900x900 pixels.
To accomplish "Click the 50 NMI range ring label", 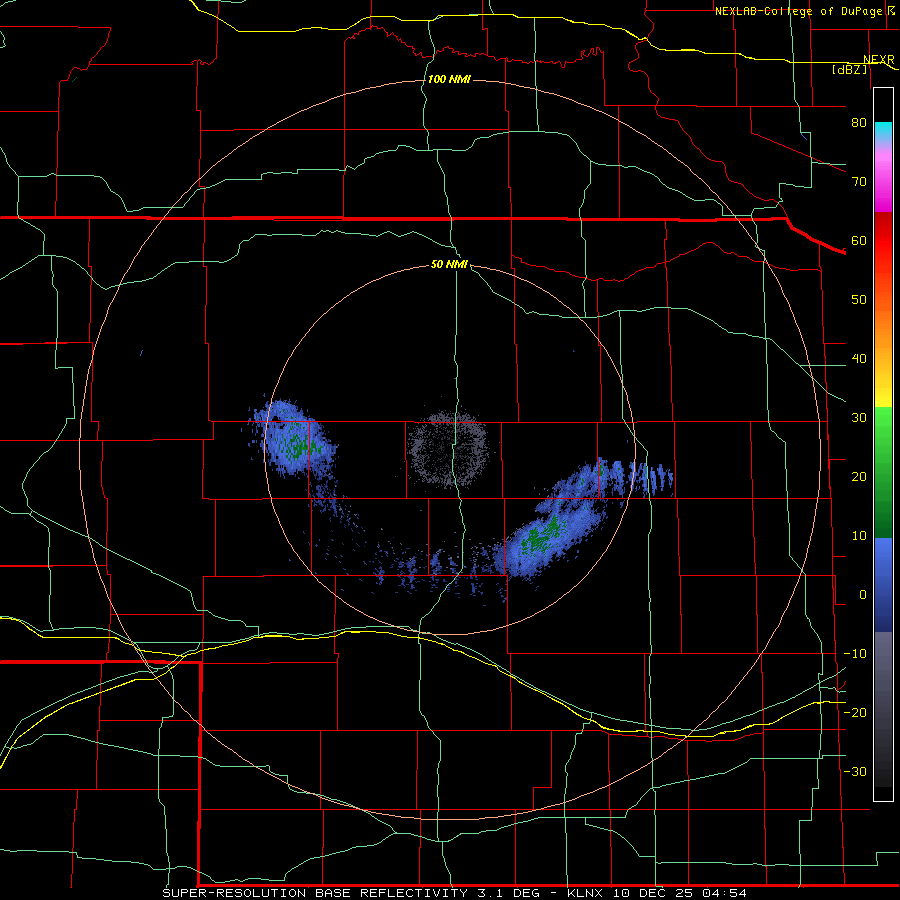I will tap(449, 264).
